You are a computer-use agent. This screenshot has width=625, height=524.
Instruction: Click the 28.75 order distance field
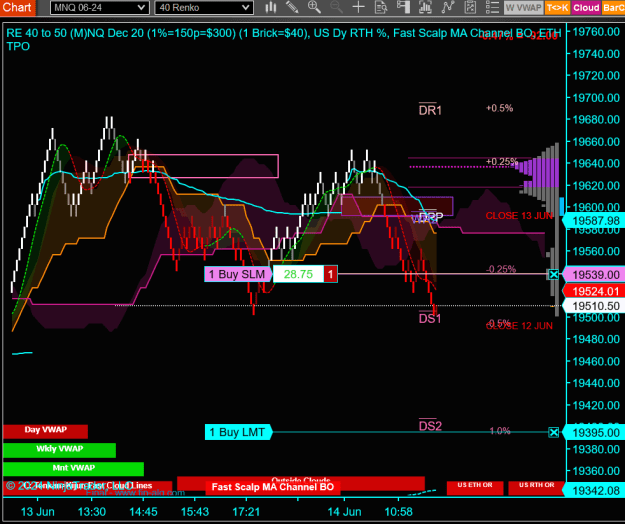coord(298,274)
